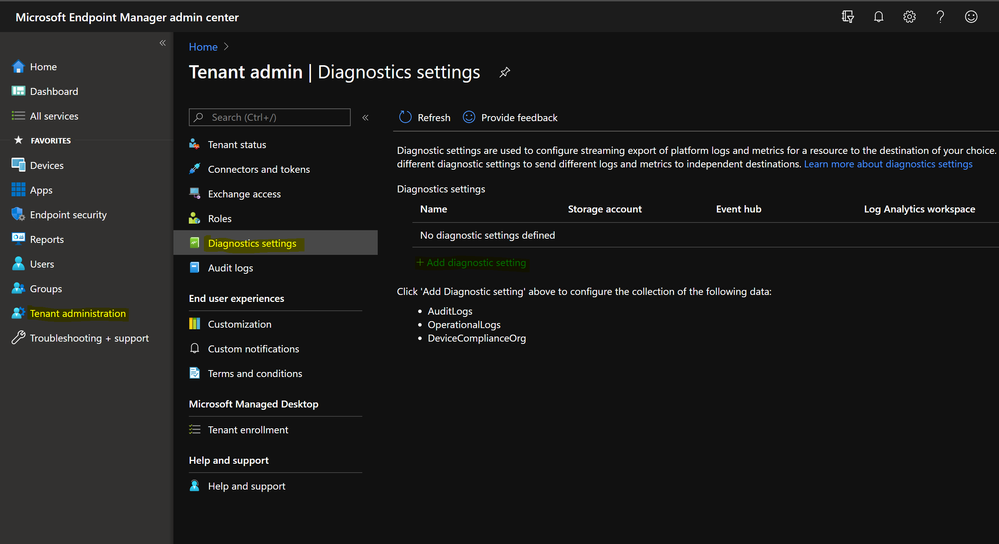Image resolution: width=999 pixels, height=544 pixels.
Task: Click Provide feedback button
Action: (510, 117)
